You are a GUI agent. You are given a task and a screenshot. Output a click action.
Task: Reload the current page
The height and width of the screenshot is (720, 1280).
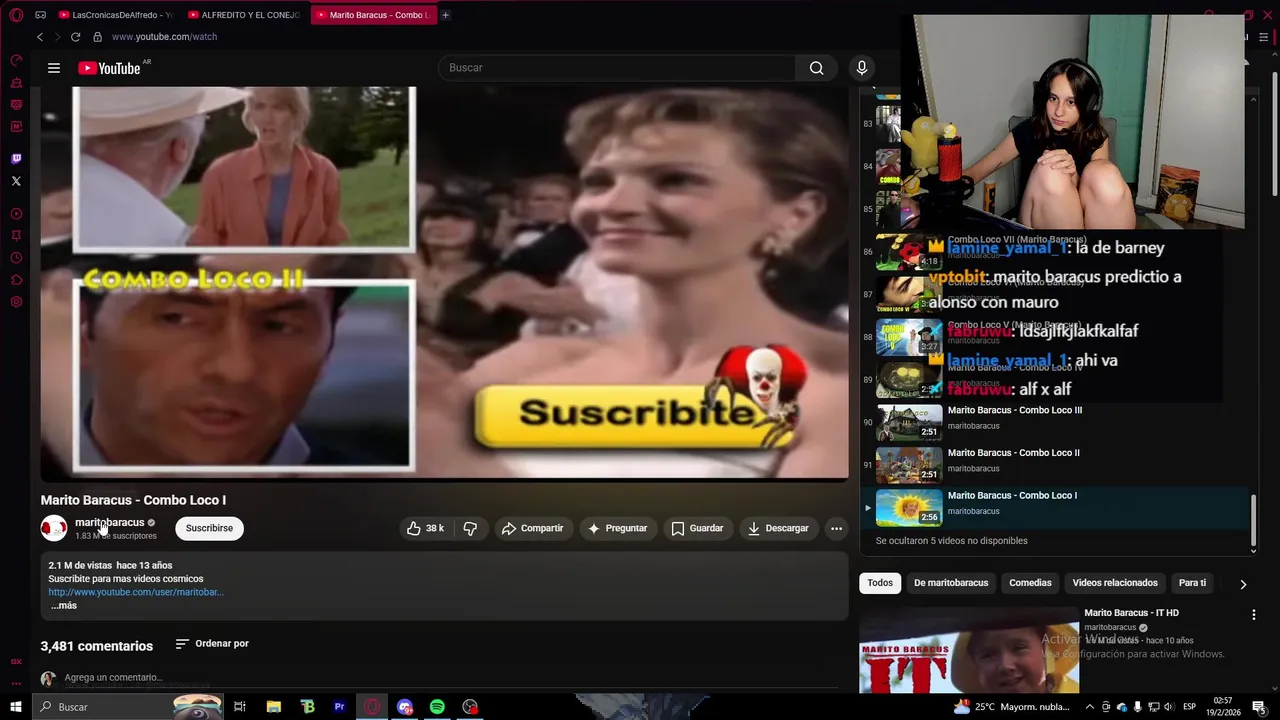pos(75,37)
